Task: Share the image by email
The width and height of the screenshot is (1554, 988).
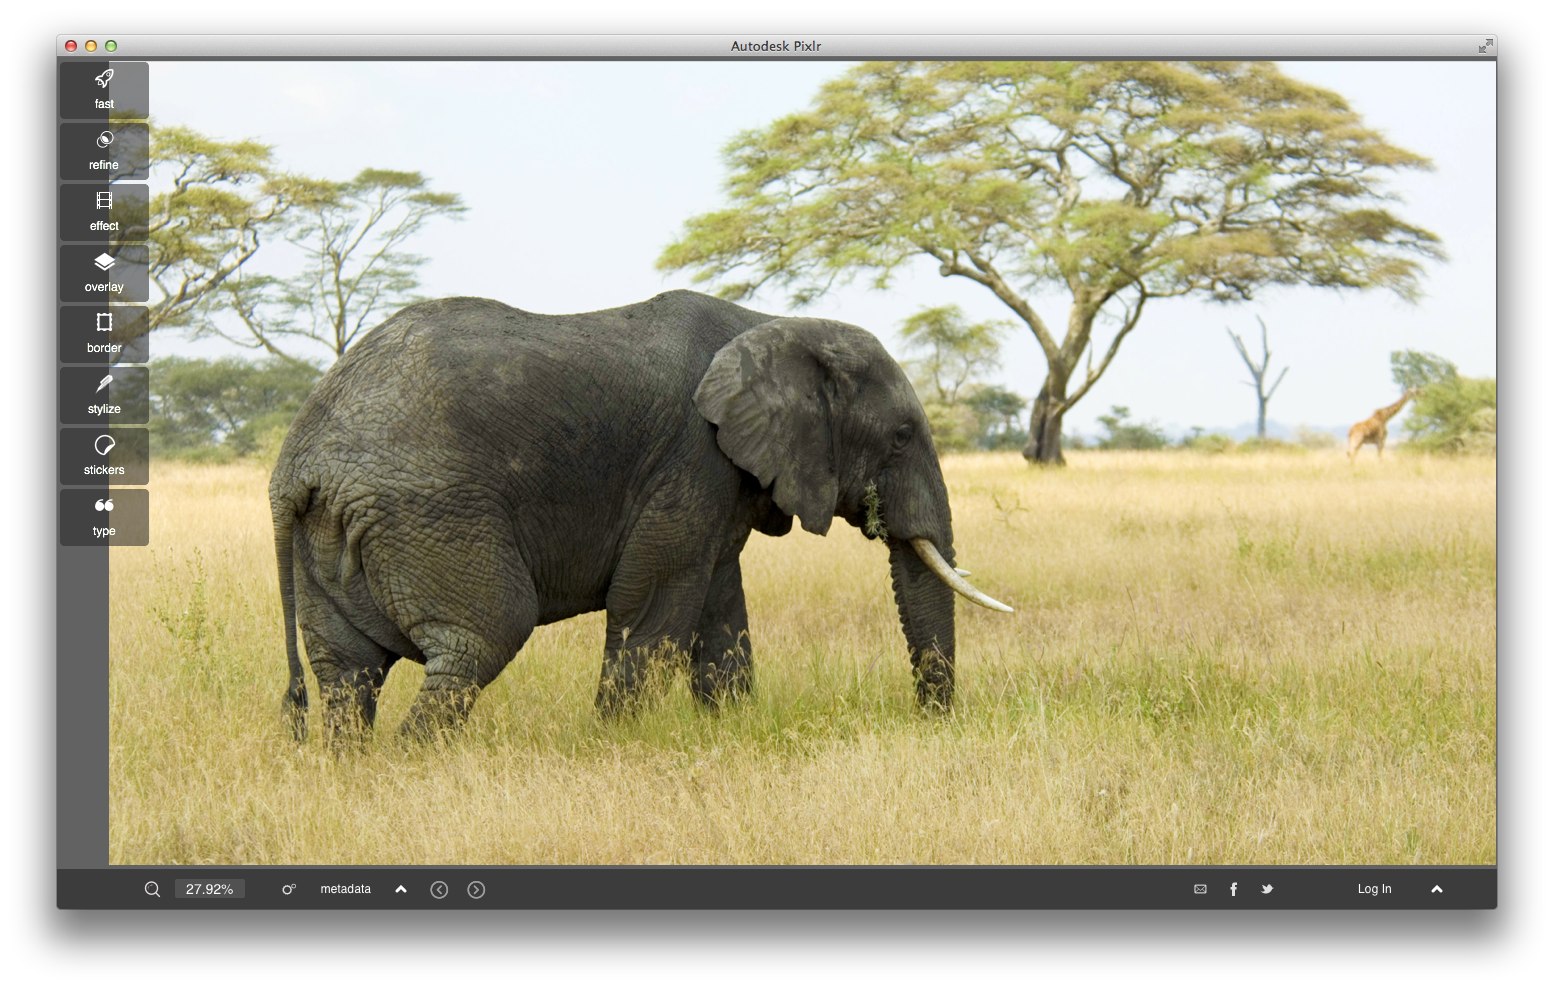Action: tap(1200, 889)
